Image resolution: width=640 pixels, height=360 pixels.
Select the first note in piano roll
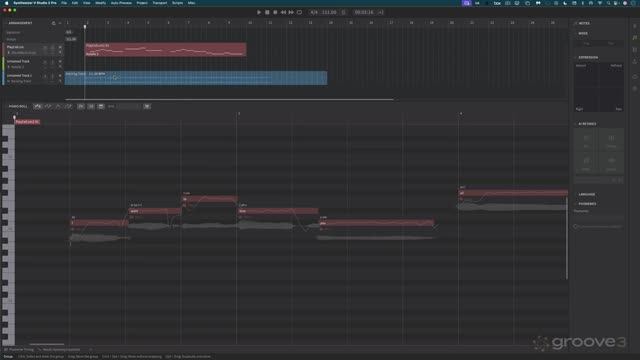click(x=99, y=223)
